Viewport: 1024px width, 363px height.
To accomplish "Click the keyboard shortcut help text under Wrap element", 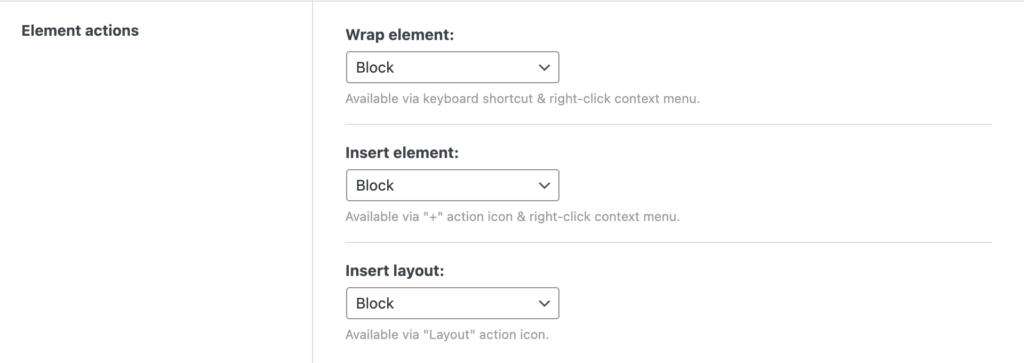I will (x=522, y=99).
